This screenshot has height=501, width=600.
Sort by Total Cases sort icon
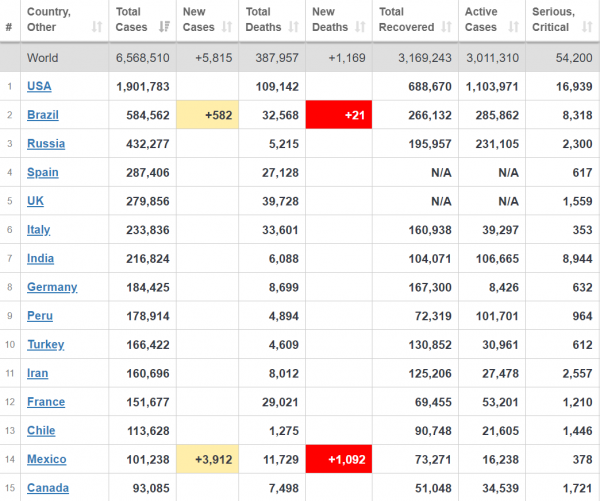point(164,27)
